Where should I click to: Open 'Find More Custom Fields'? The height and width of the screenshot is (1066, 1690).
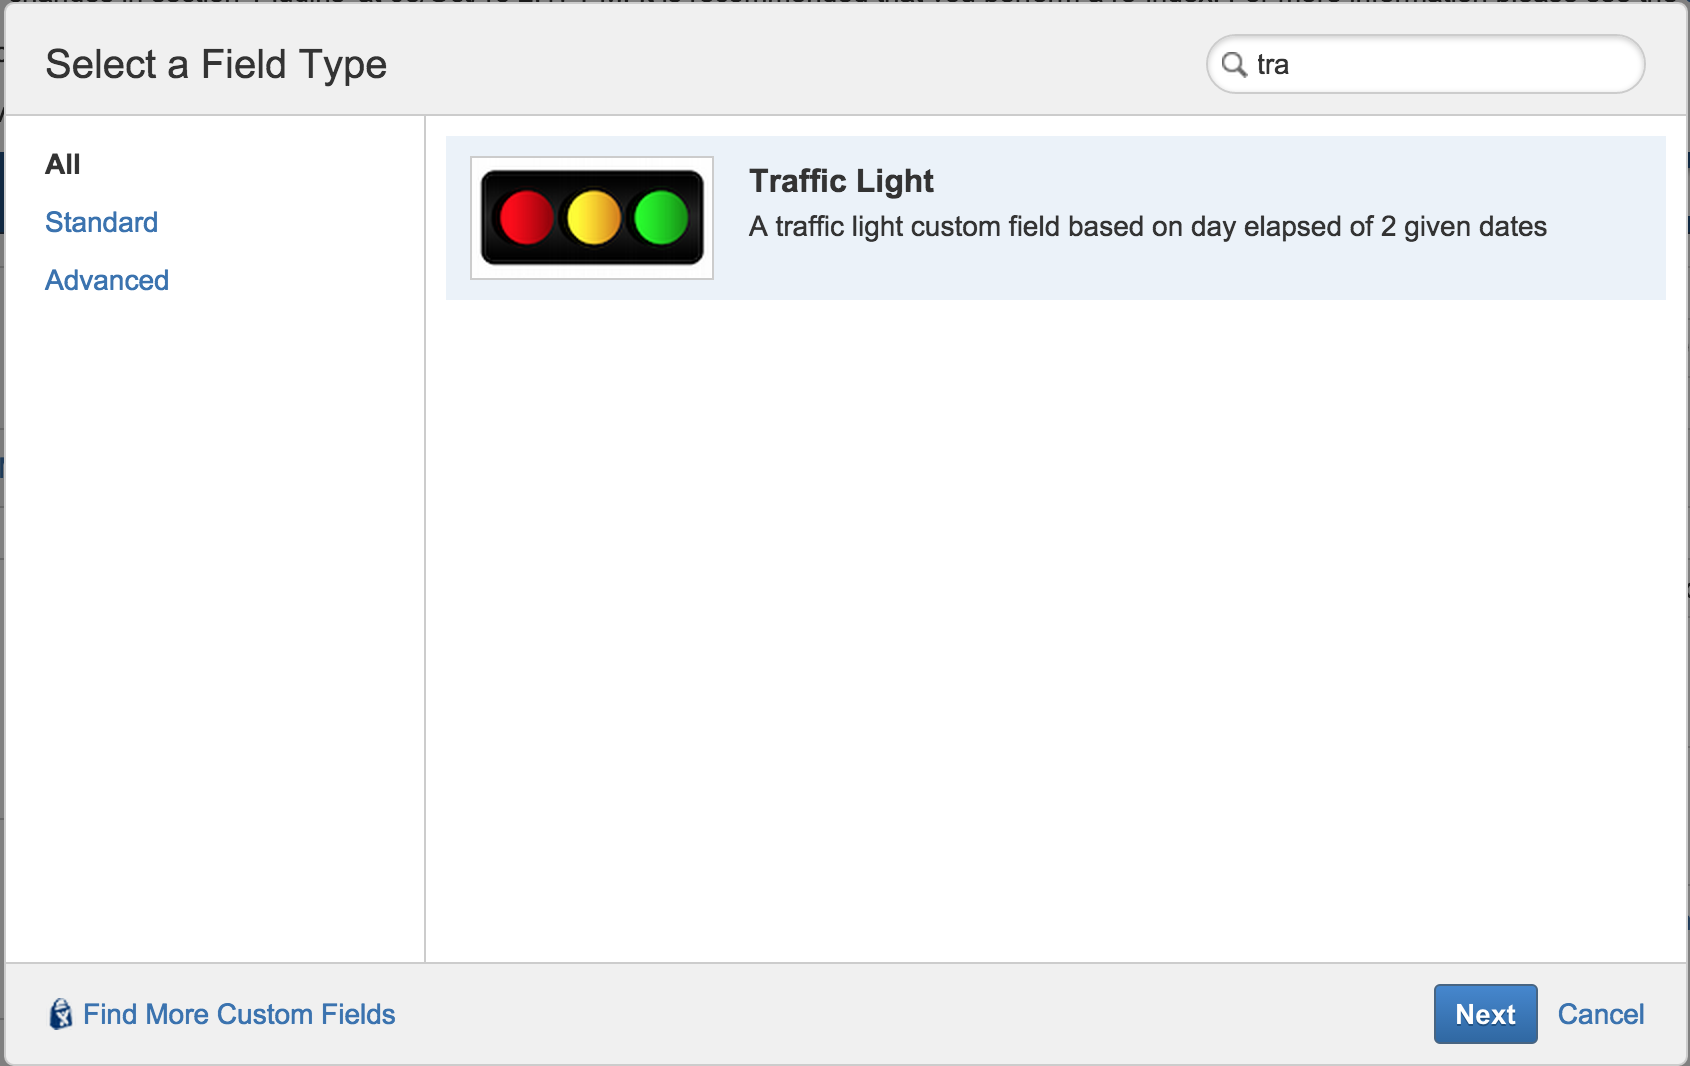(240, 1014)
